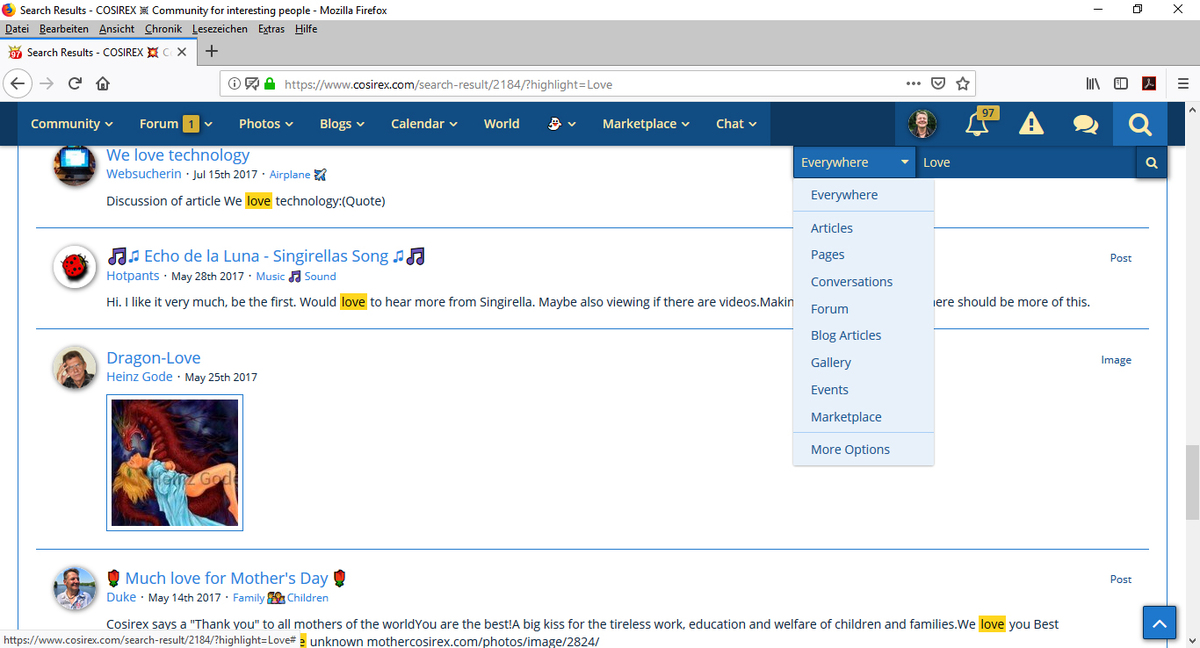Click site information icon in address bar
The width and height of the screenshot is (1200, 648).
point(233,85)
